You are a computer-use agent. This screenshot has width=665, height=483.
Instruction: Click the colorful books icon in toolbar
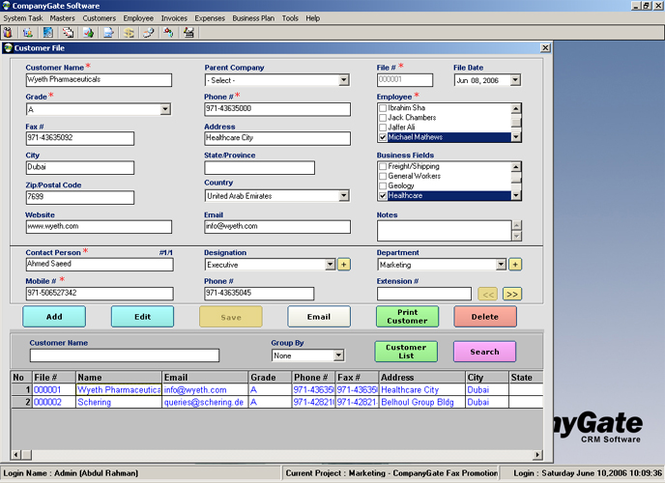pos(8,32)
